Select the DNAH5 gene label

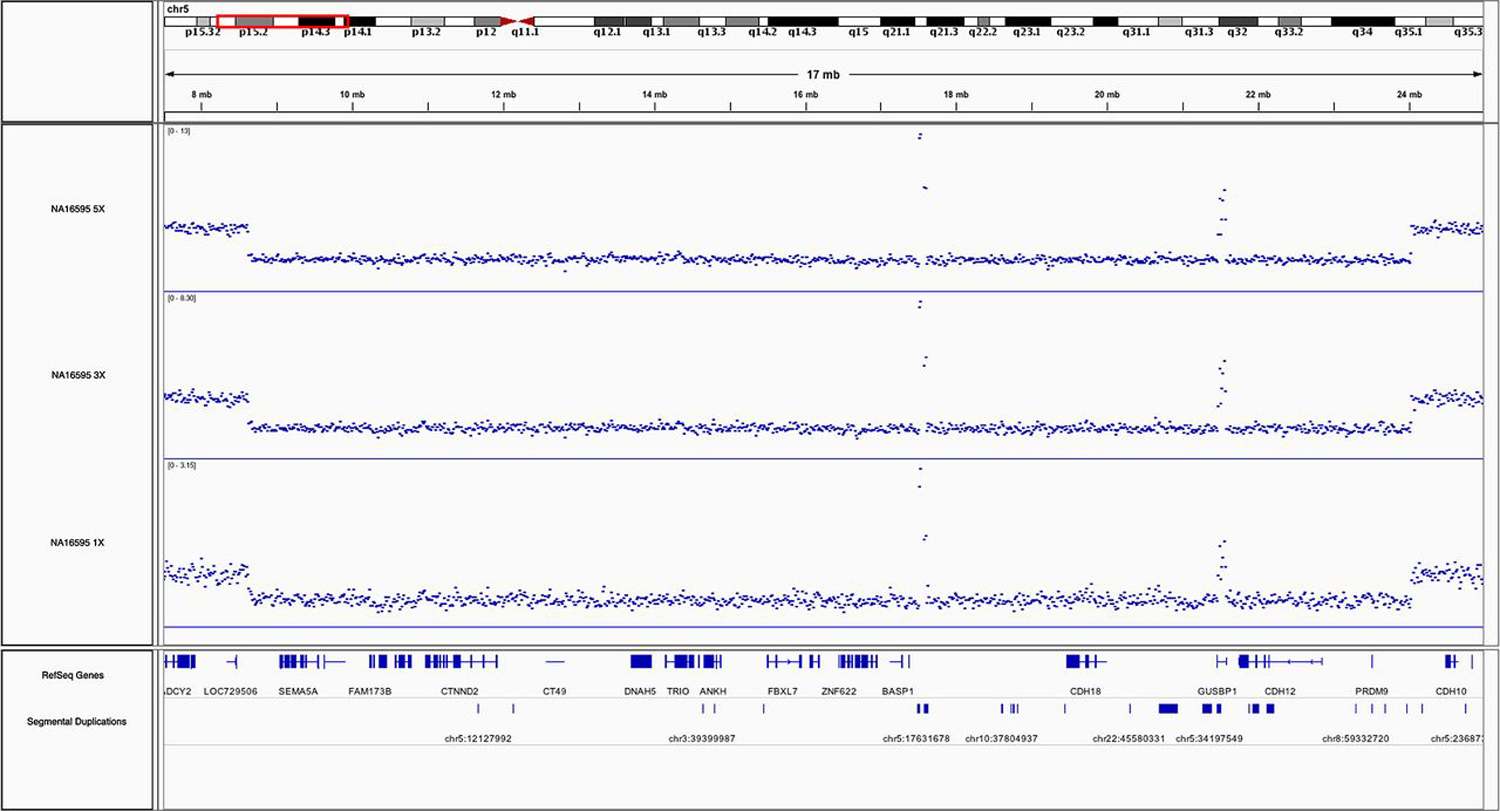coord(640,690)
